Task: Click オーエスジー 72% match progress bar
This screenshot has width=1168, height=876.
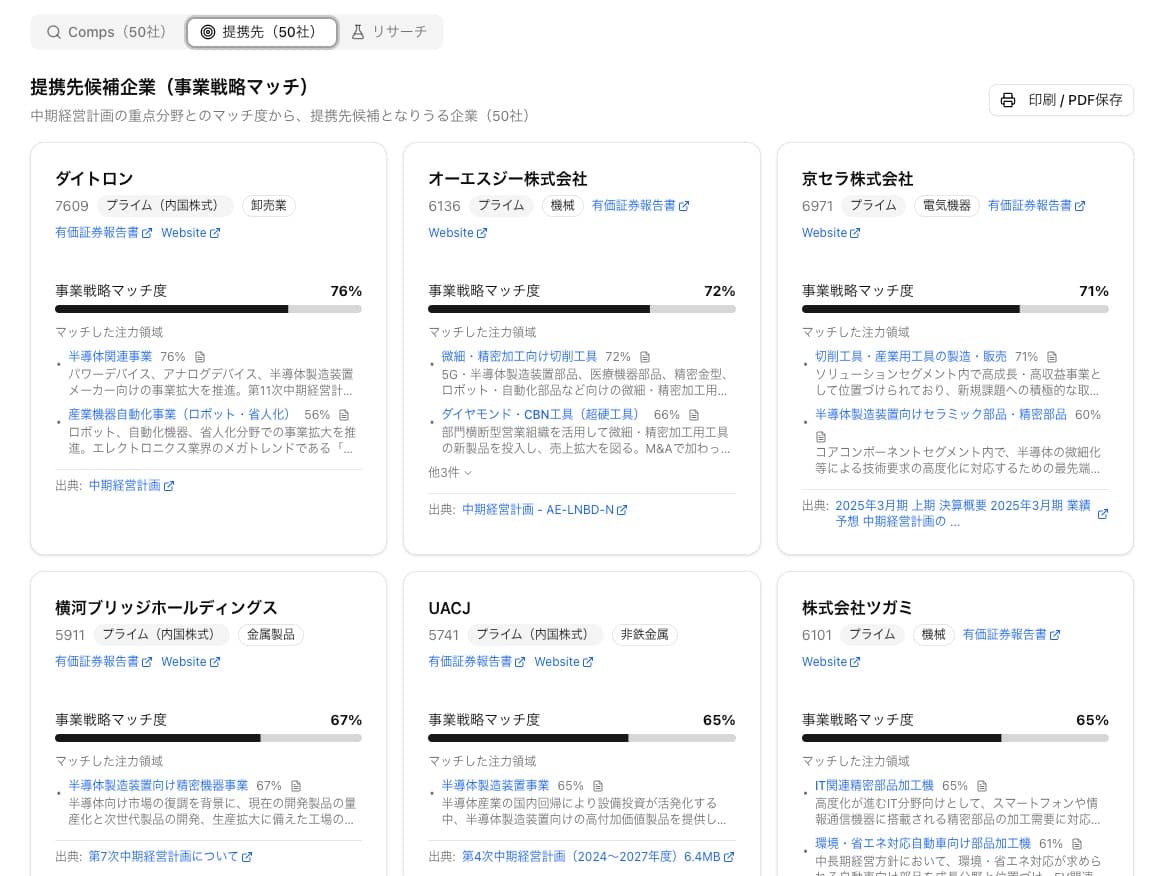Action: pyautogui.click(x=582, y=308)
